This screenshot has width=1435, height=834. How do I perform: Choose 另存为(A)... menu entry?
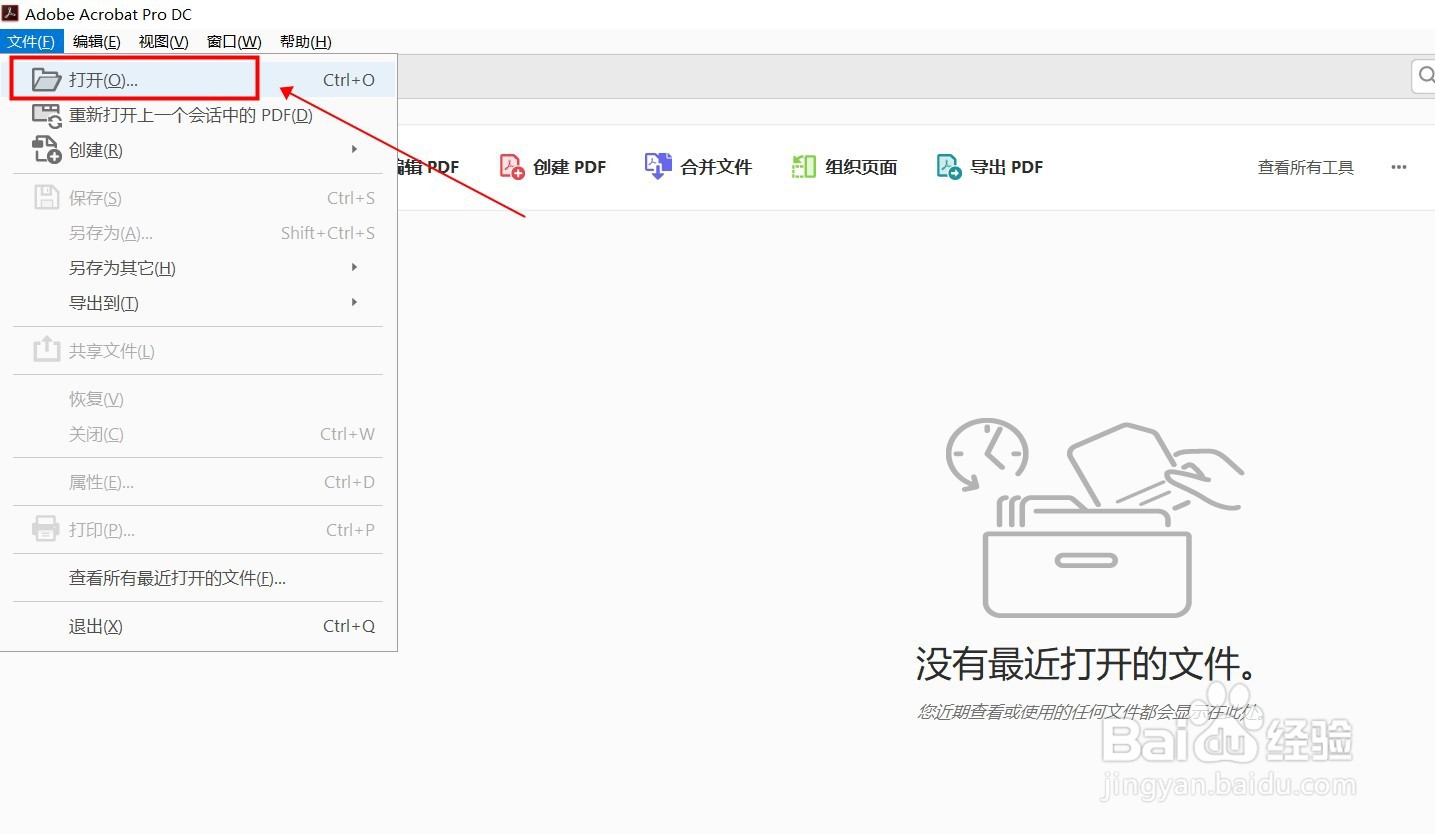[x=198, y=233]
